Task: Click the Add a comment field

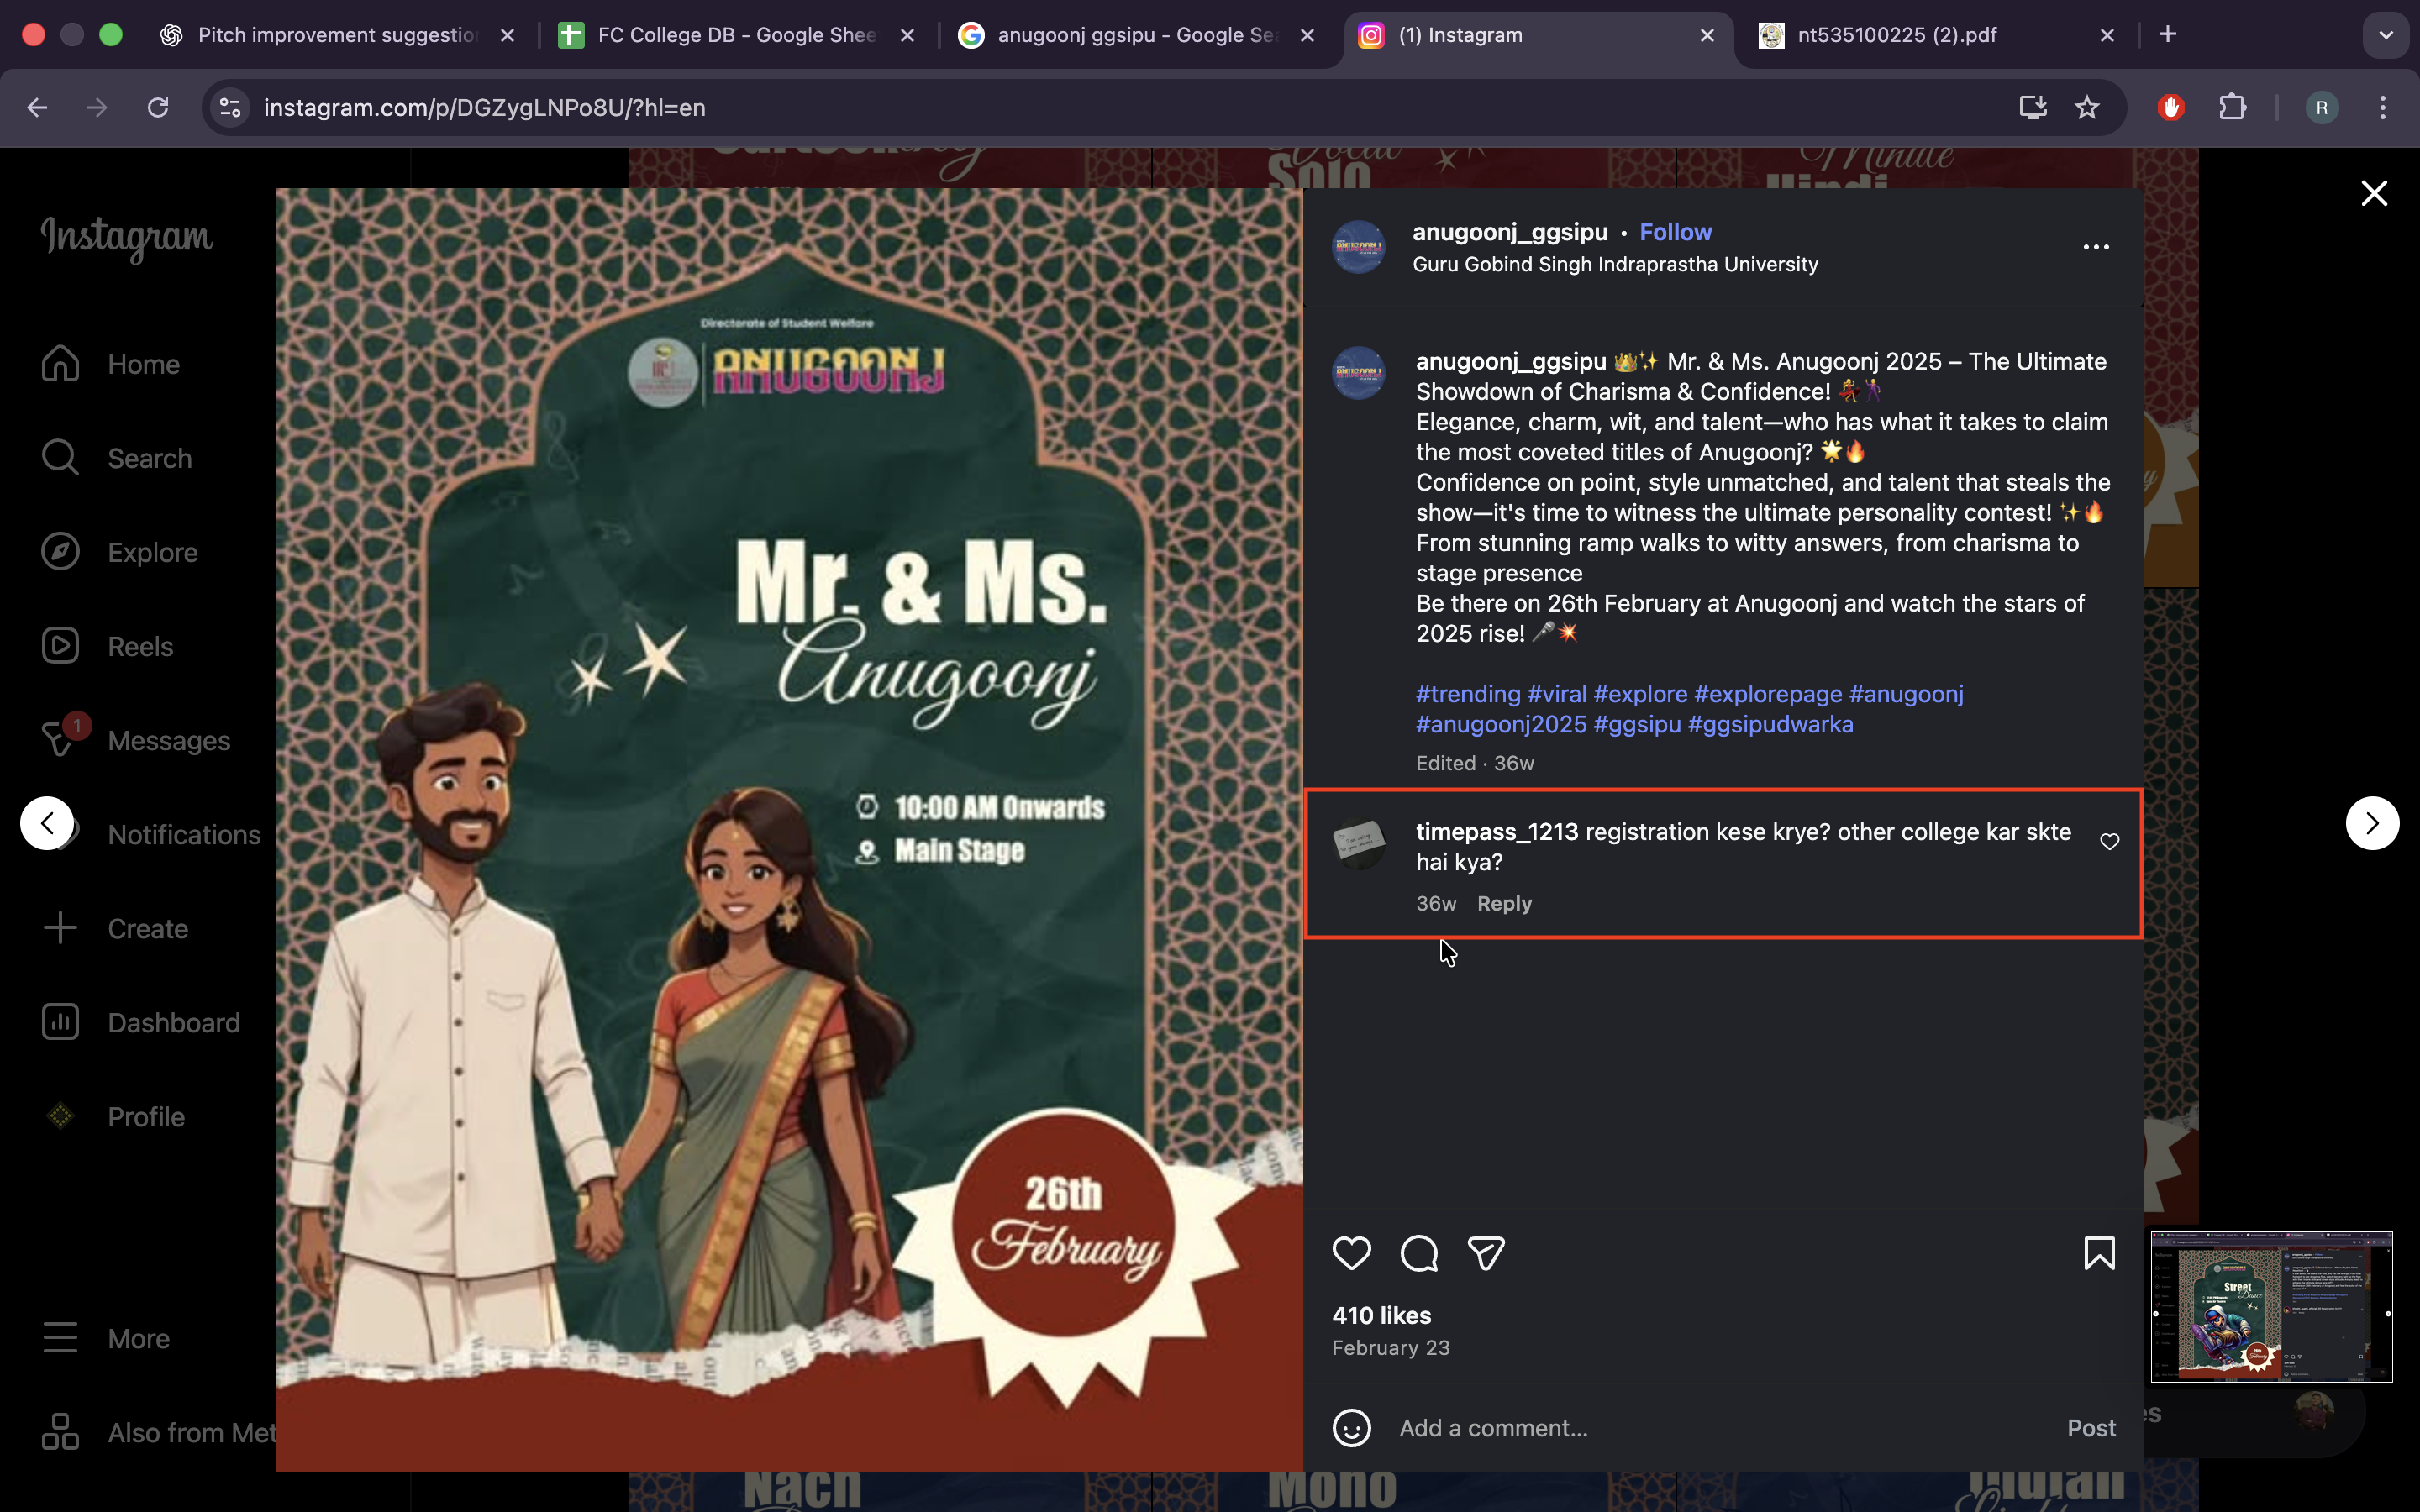Action: [x=1700, y=1428]
